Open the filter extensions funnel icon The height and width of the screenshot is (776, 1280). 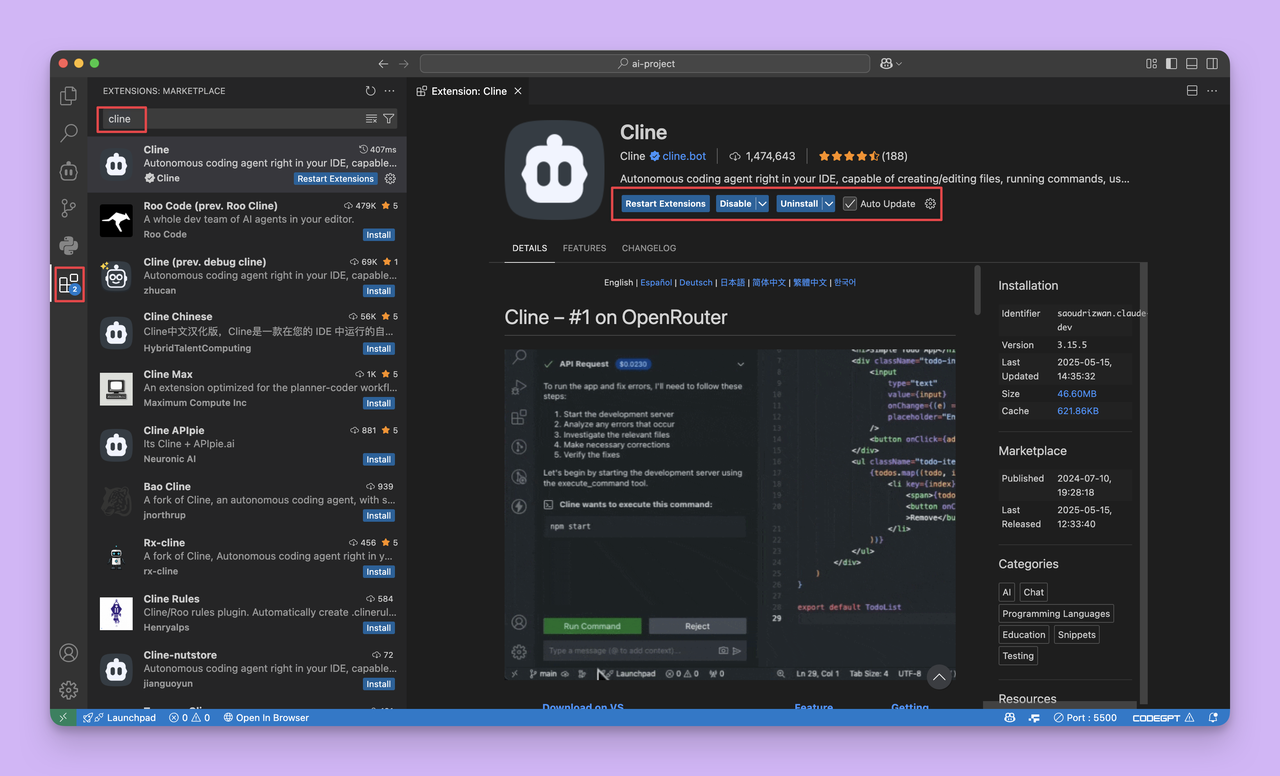[389, 119]
